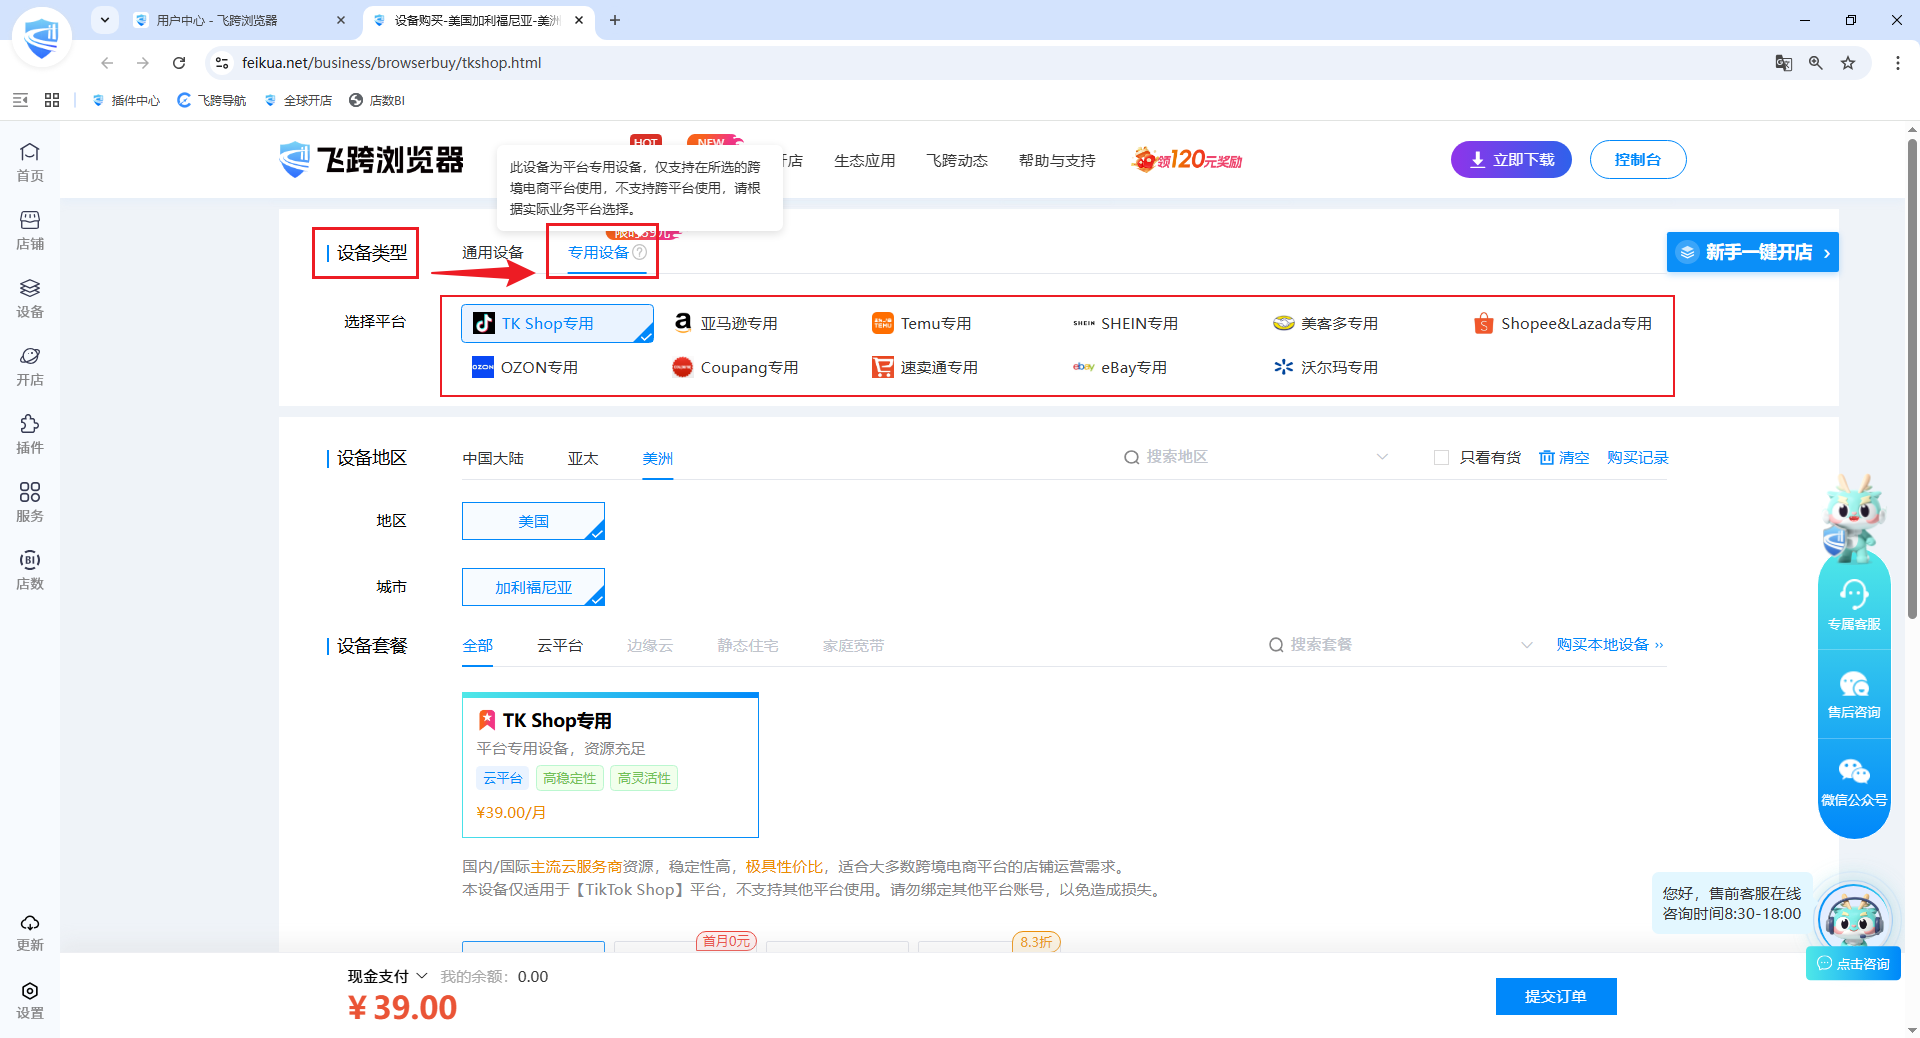Click the browser reload icon
The width and height of the screenshot is (1920, 1038).
click(179, 63)
